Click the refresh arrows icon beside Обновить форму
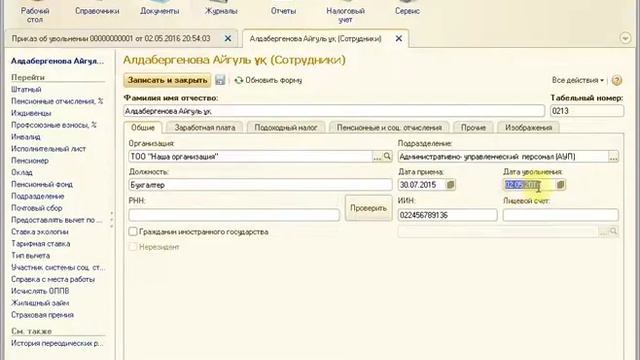Viewport: 640px width, 360px height. click(x=239, y=80)
